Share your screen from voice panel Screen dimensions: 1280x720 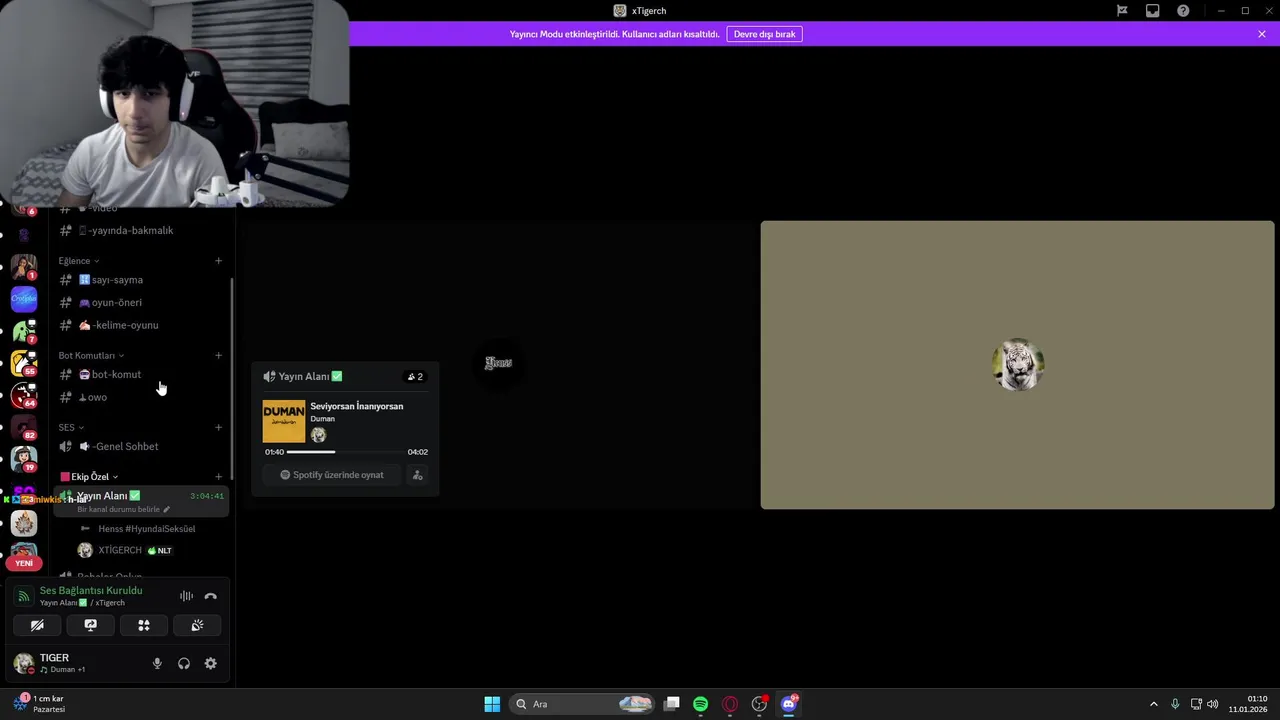(x=90, y=625)
